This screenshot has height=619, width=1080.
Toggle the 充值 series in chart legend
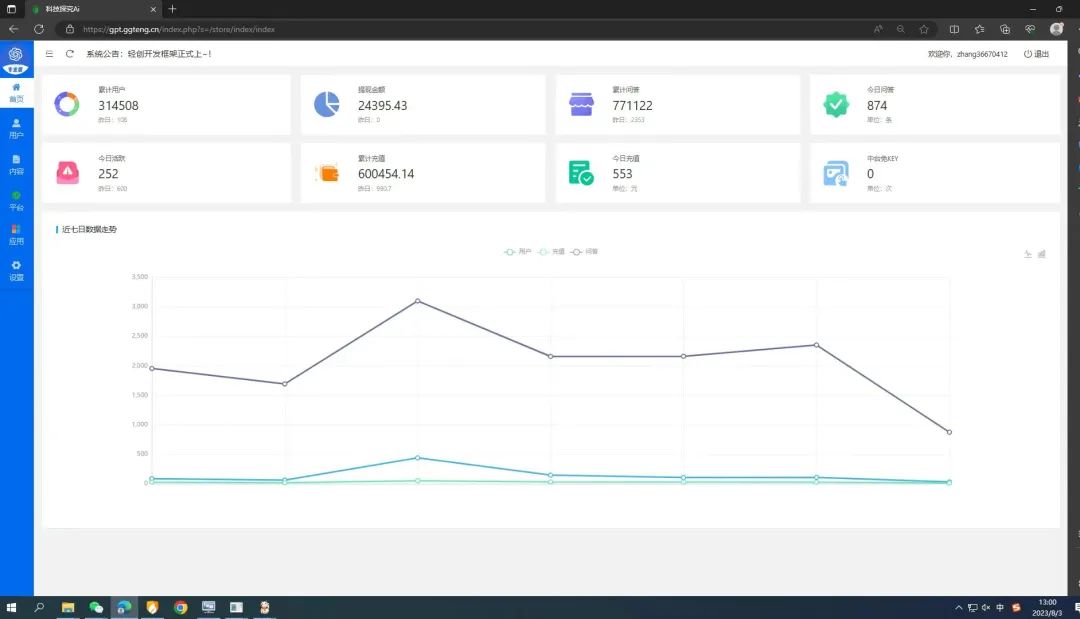click(551, 252)
